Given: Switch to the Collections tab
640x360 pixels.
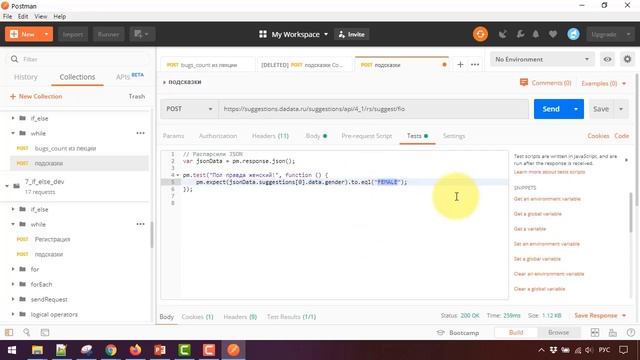Looking at the screenshot, I should [77, 77].
